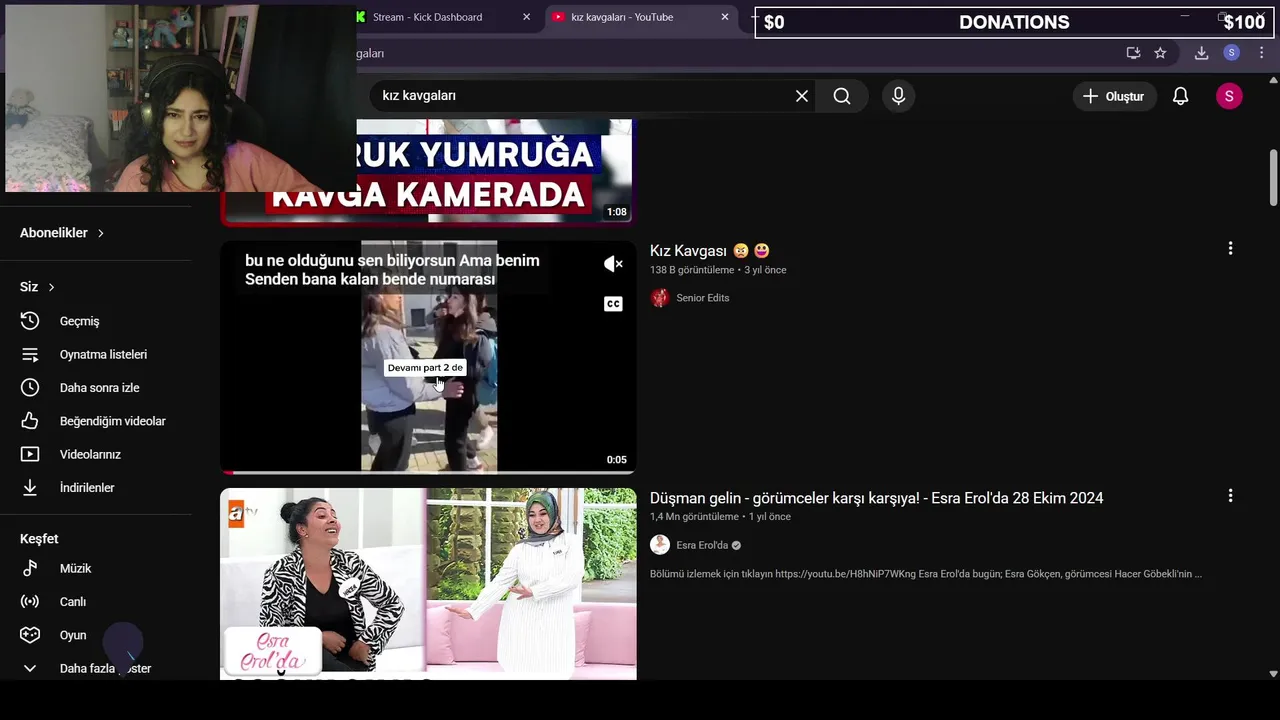Close the kız kavgaları YouTube tab
The image size is (1280, 720).
click(725, 17)
